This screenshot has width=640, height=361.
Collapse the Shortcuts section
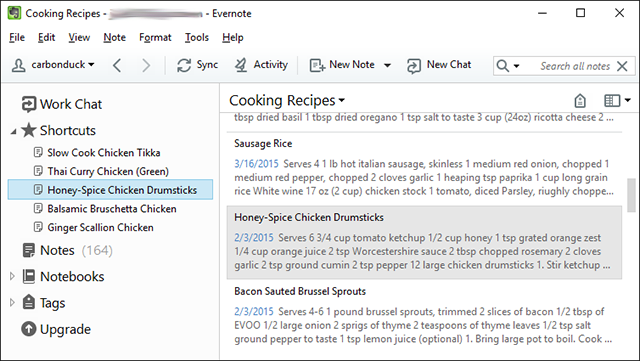tap(13, 131)
